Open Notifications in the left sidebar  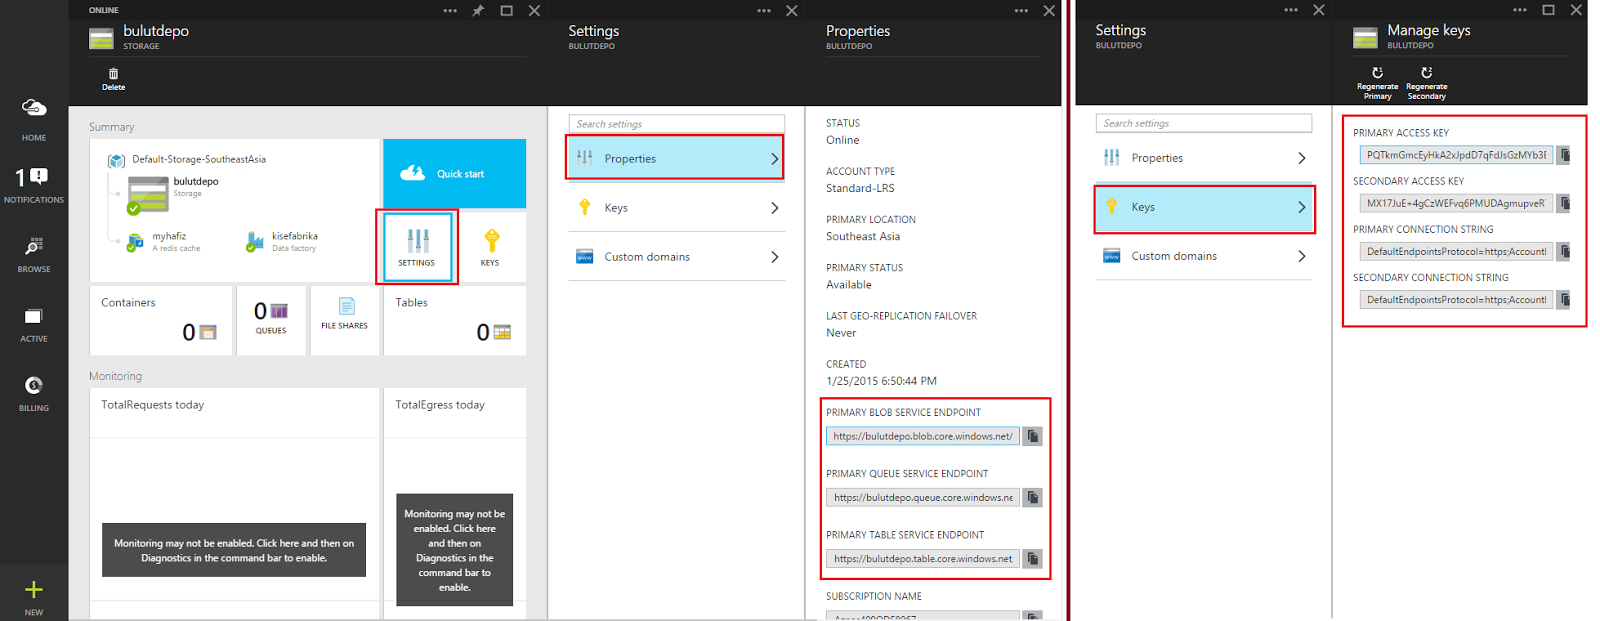[x=34, y=185]
